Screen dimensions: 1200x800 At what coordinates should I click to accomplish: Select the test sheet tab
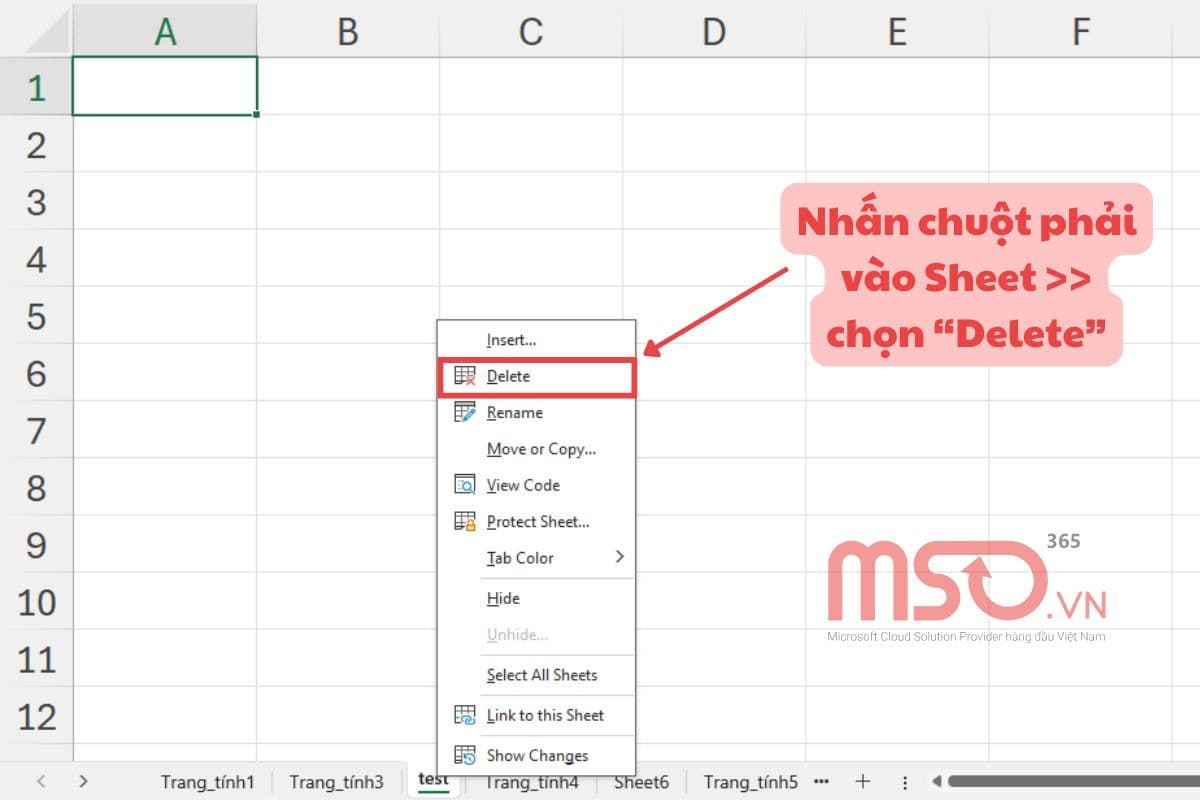pos(433,780)
